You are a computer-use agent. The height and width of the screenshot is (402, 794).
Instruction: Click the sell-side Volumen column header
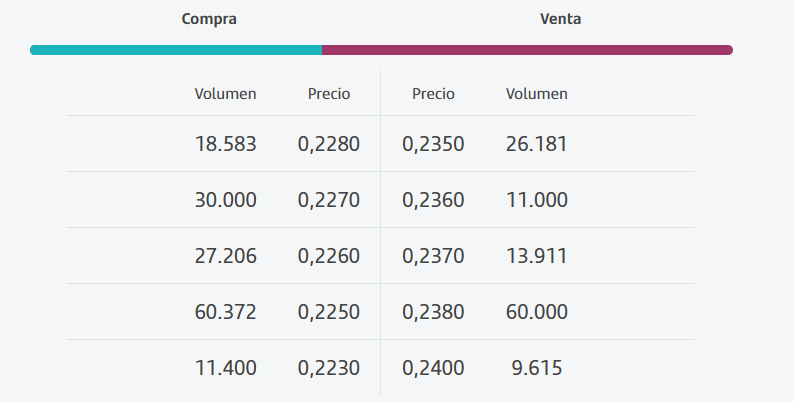(537, 94)
